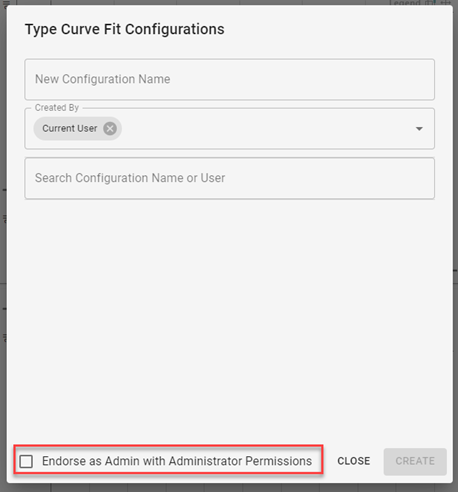Viewport: 458px width, 492px height.
Task: Focus the Search Configuration Name or User field
Action: 229,178
